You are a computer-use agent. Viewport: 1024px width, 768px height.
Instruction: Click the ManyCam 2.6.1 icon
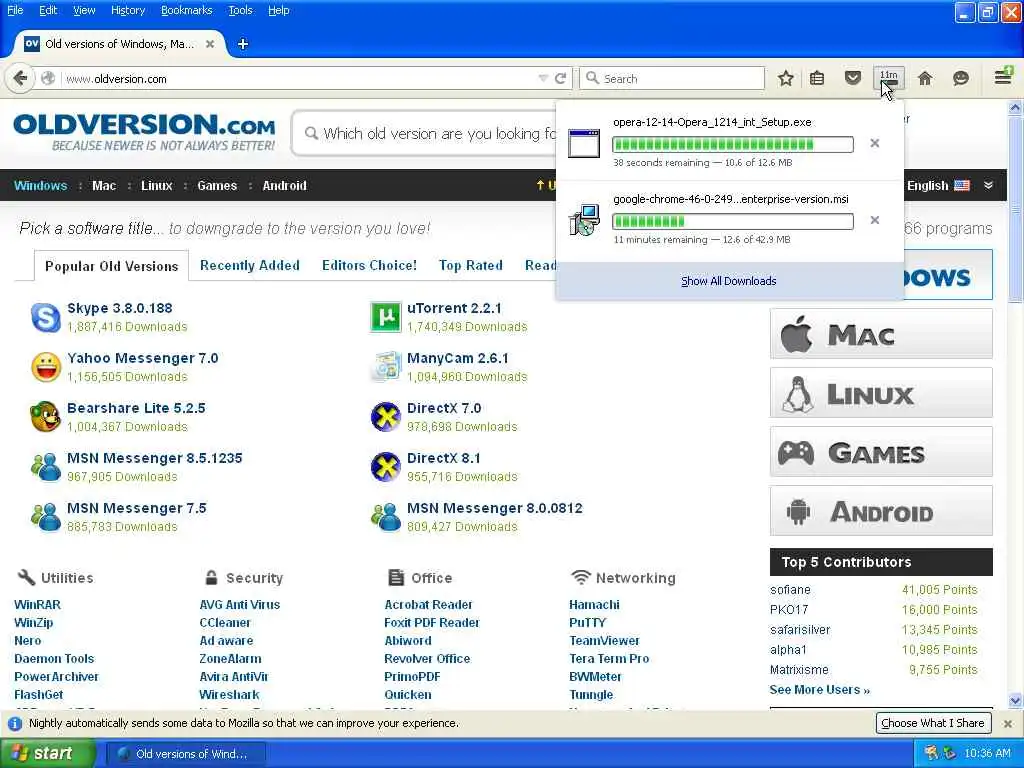coord(385,366)
